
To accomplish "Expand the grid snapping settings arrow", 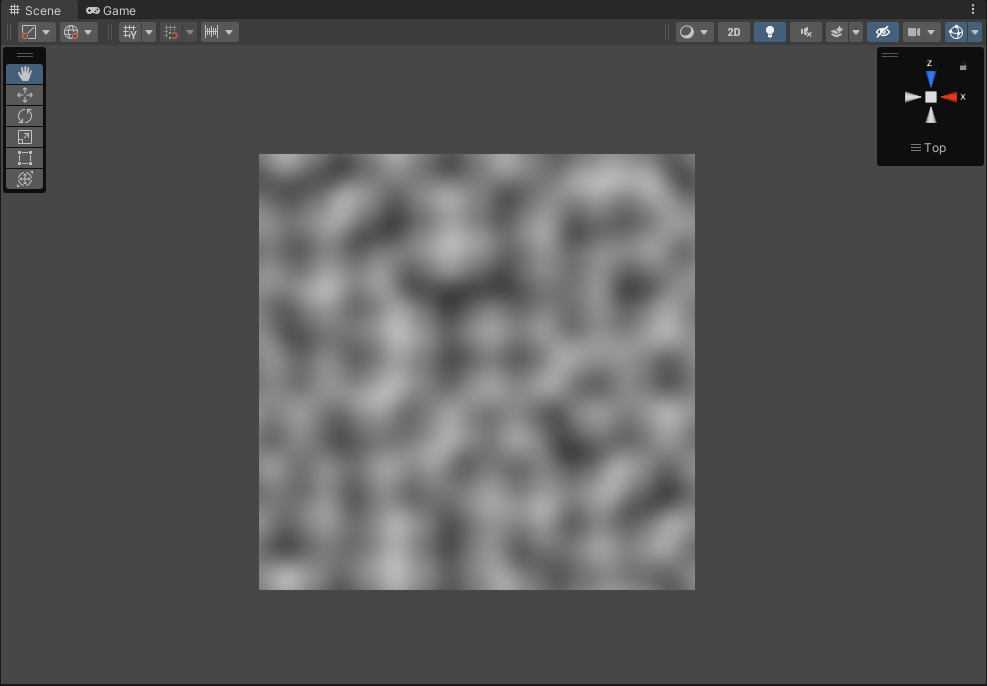I will (x=190, y=32).
